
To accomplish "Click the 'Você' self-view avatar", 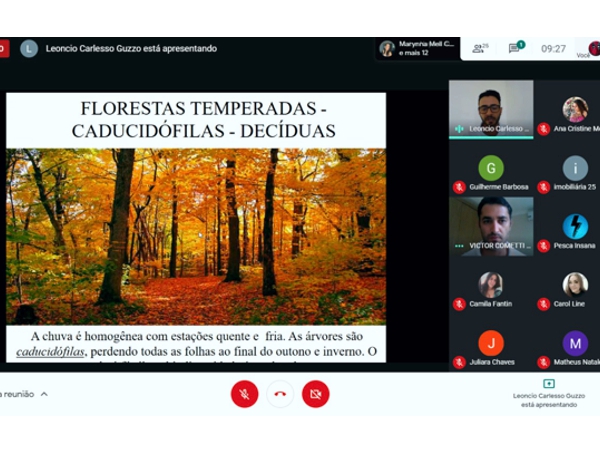I will pos(595,49).
